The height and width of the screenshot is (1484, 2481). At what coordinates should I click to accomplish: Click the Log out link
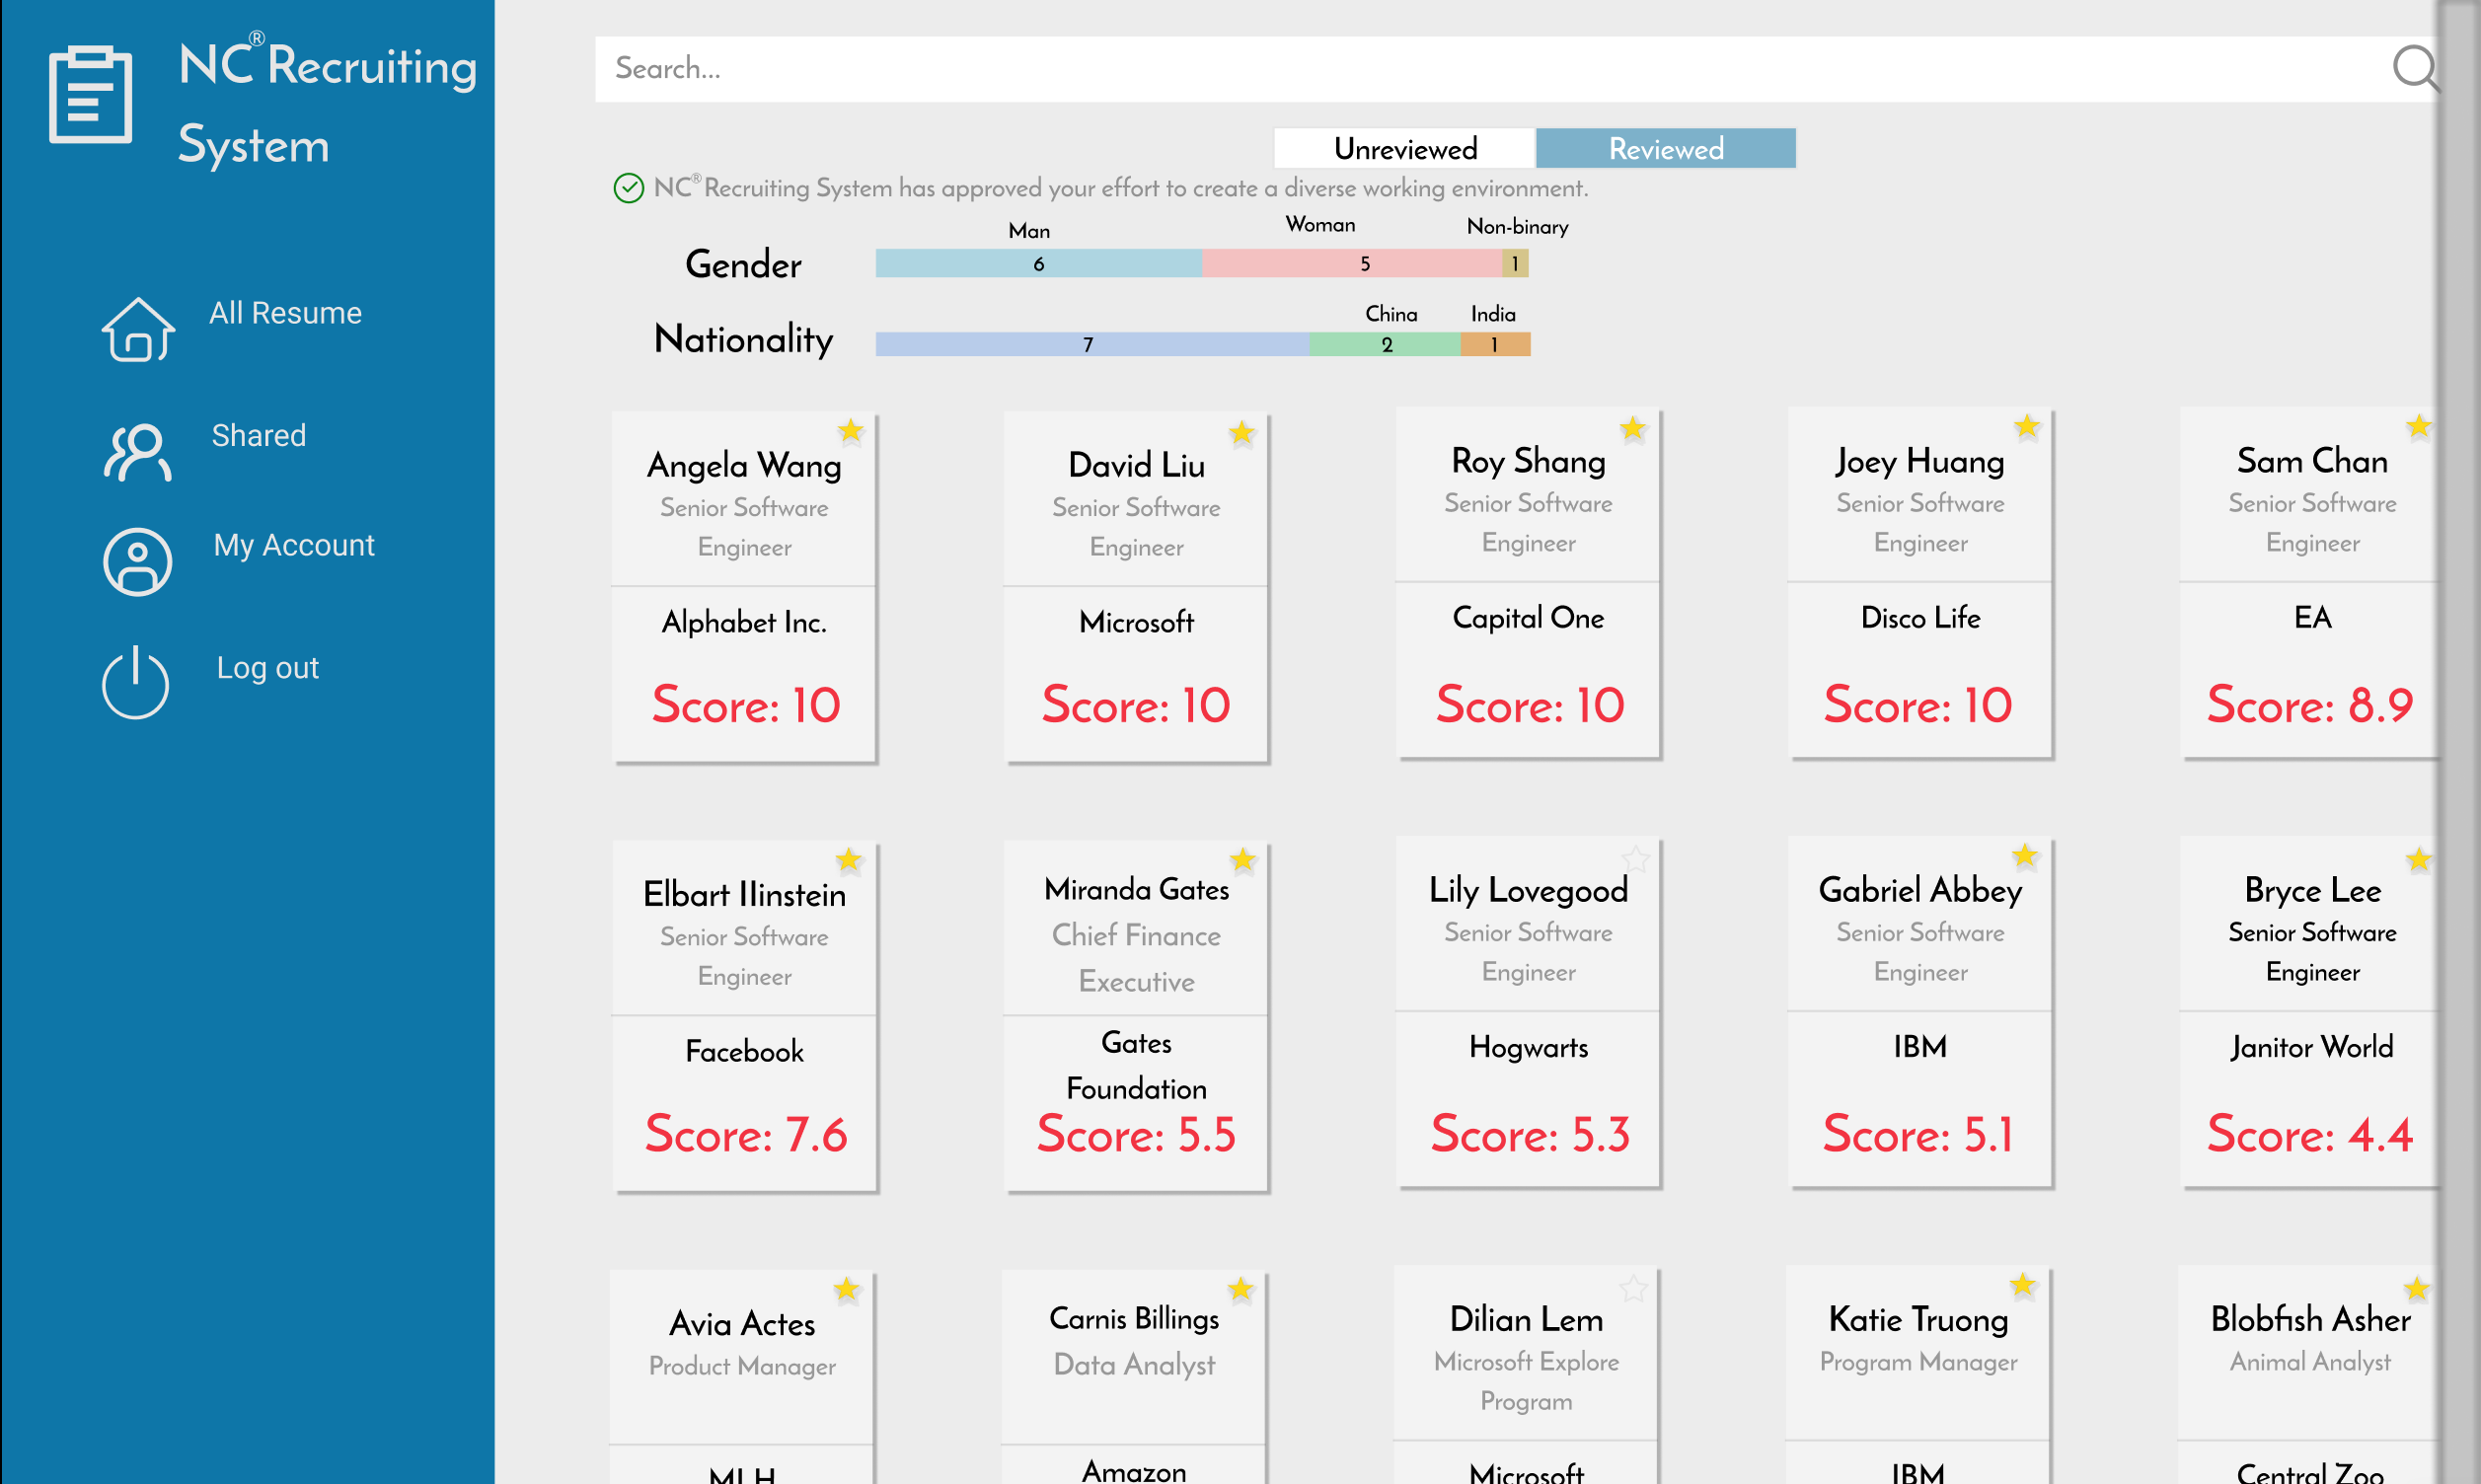point(268,668)
